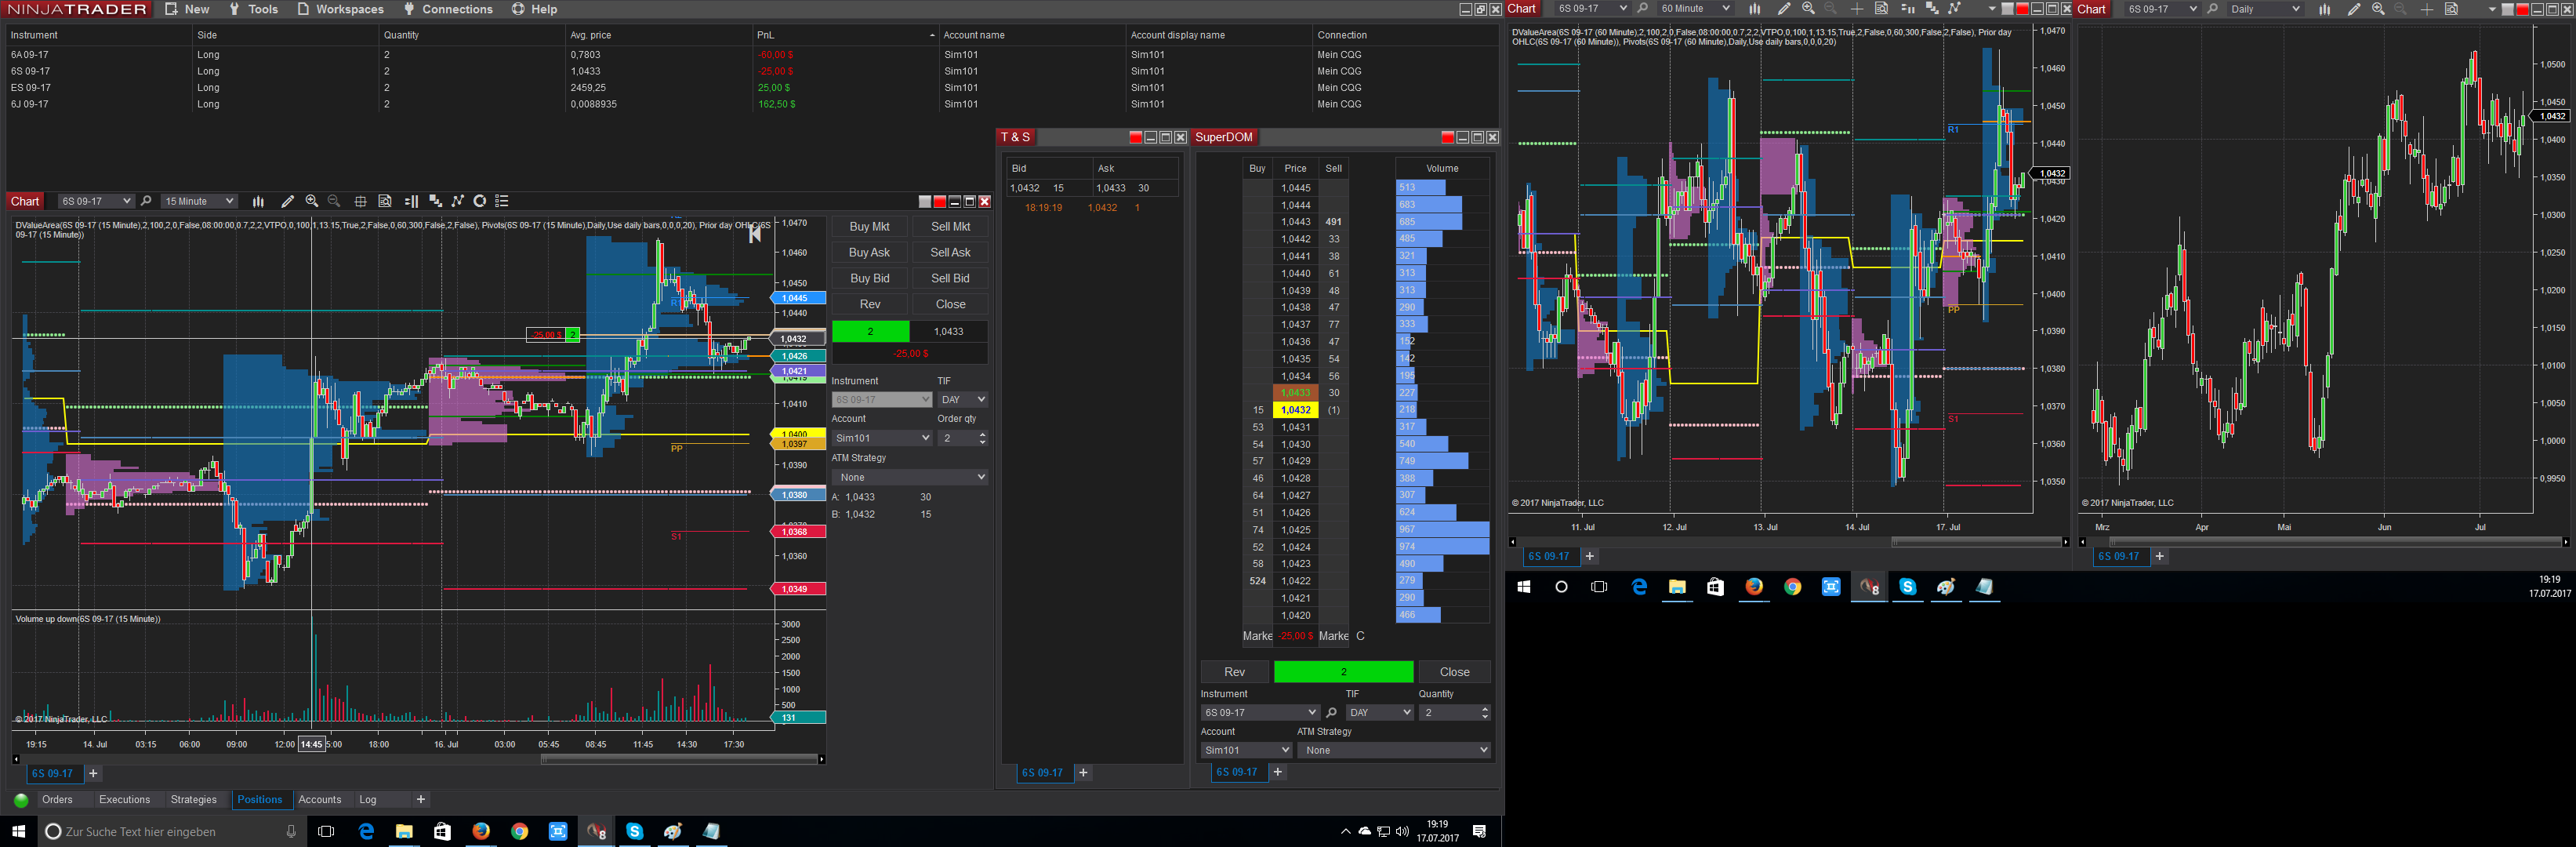The height and width of the screenshot is (847, 2576).
Task: Open the 15 Minute interval dropdown
Action: pos(199,201)
